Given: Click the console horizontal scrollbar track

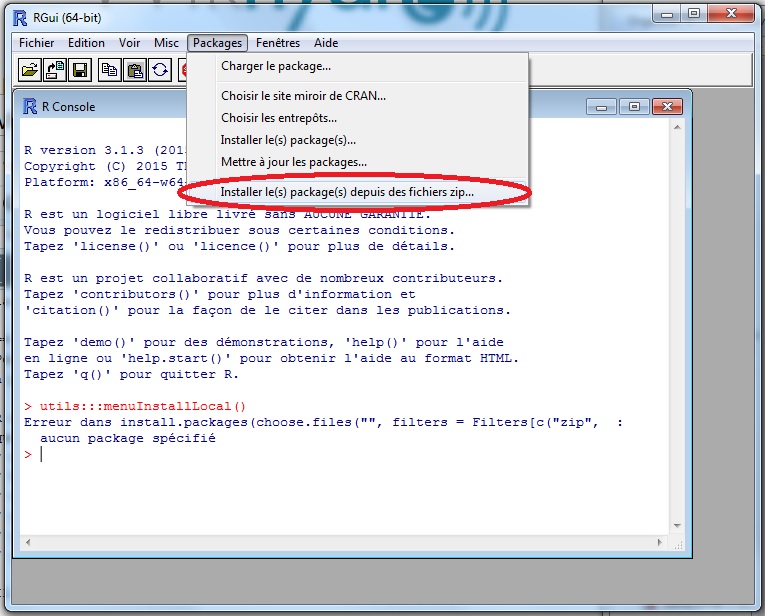Looking at the screenshot, I should point(344,542).
